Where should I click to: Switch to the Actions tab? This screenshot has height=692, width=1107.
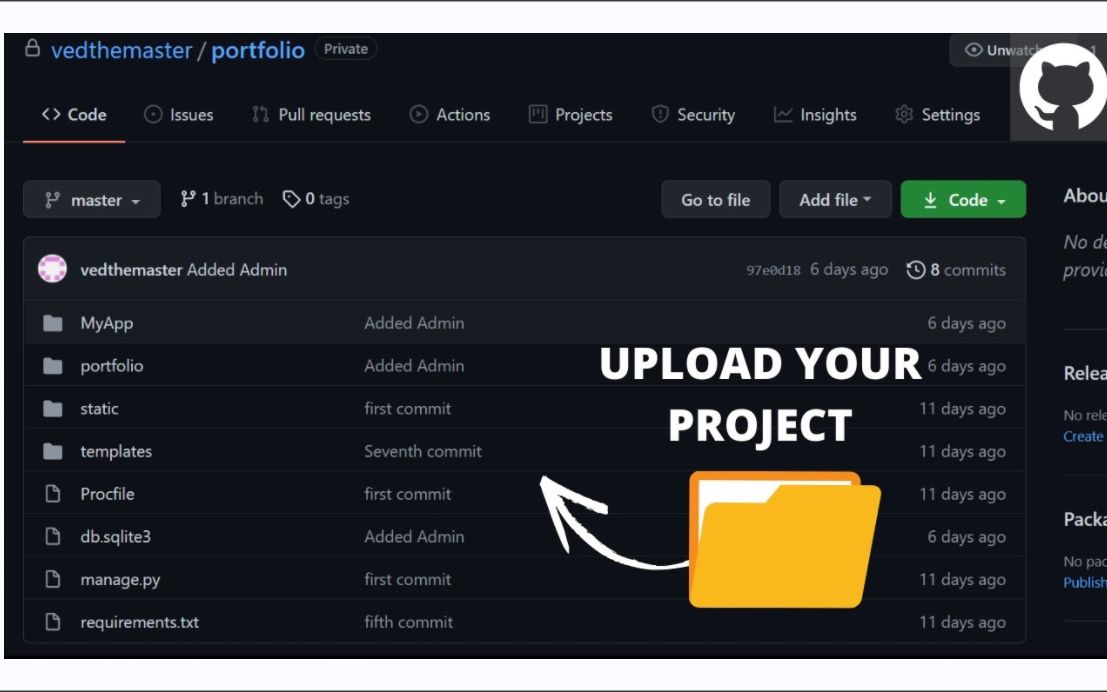[450, 114]
